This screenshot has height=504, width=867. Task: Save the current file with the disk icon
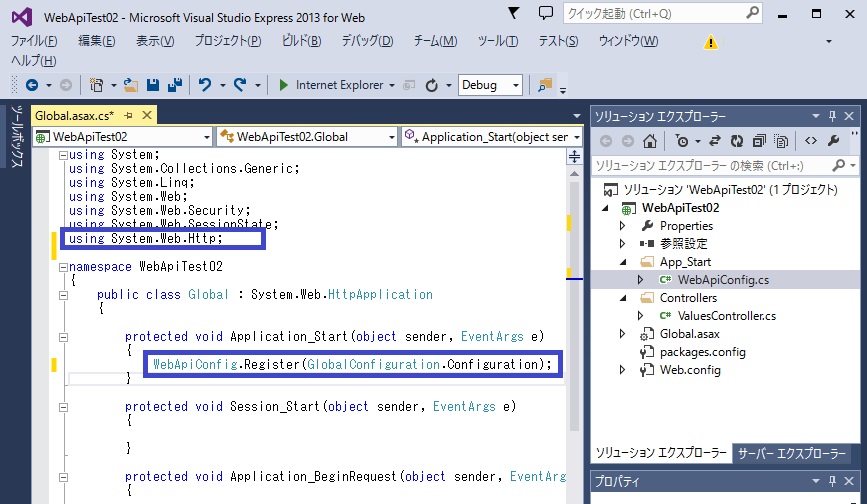153,85
